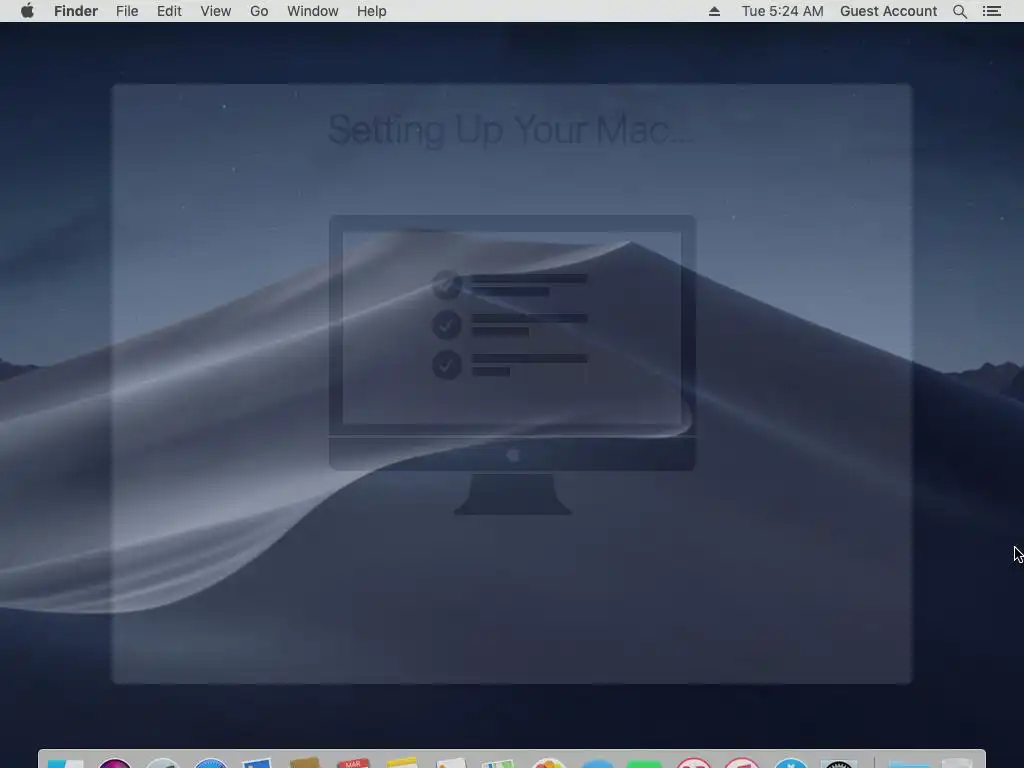Open Notification Center list icon
The image size is (1024, 768).
coord(992,11)
